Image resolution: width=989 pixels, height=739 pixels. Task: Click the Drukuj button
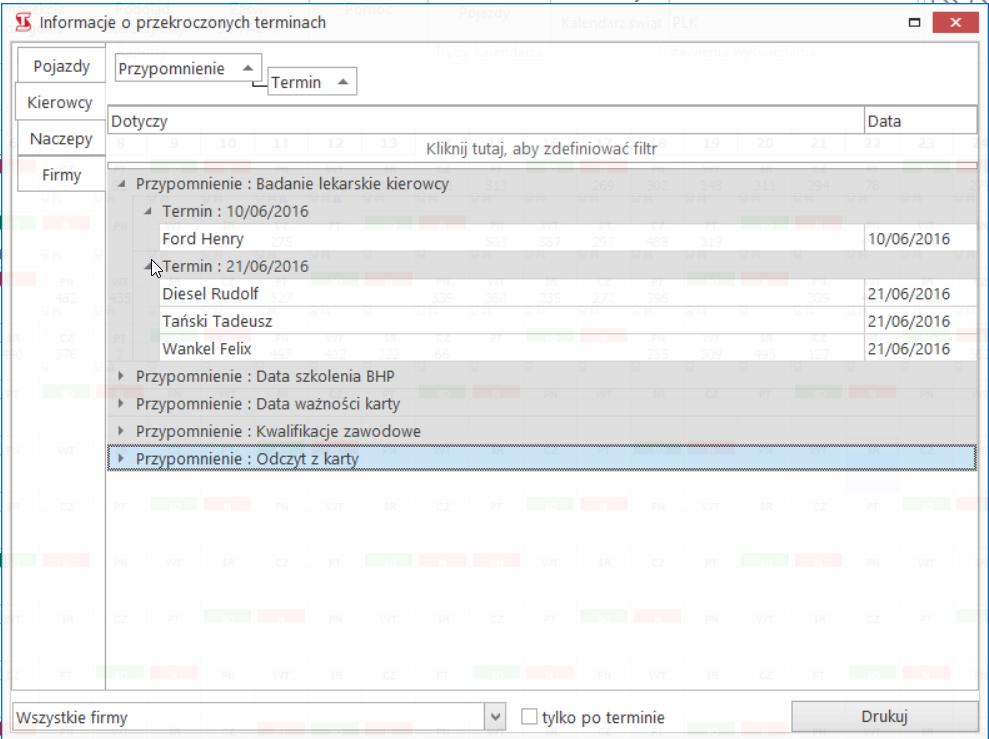click(x=884, y=716)
